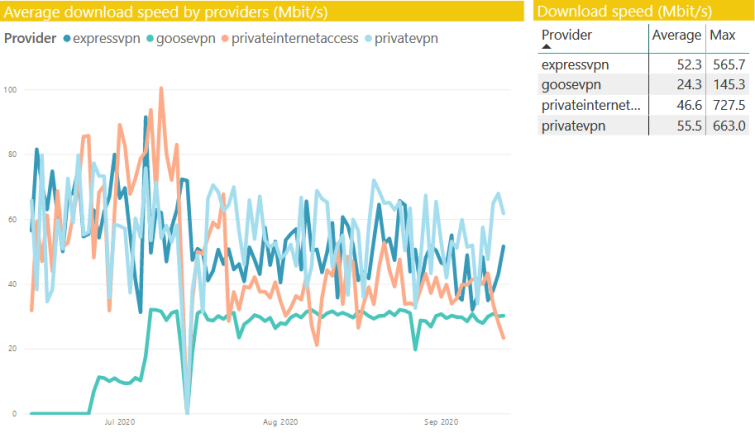Image resolution: width=755 pixels, height=433 pixels.
Task: Sort table by Max column header
Action: (x=722, y=35)
